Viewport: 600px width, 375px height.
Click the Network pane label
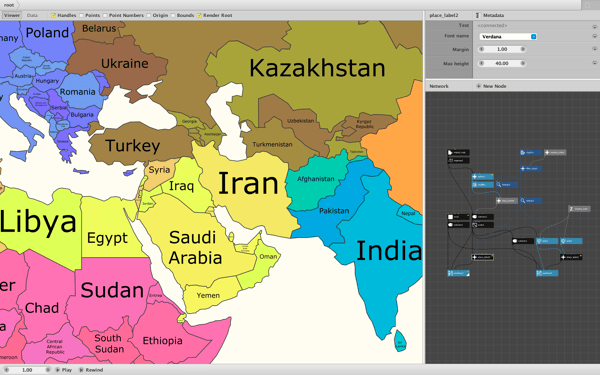click(439, 86)
